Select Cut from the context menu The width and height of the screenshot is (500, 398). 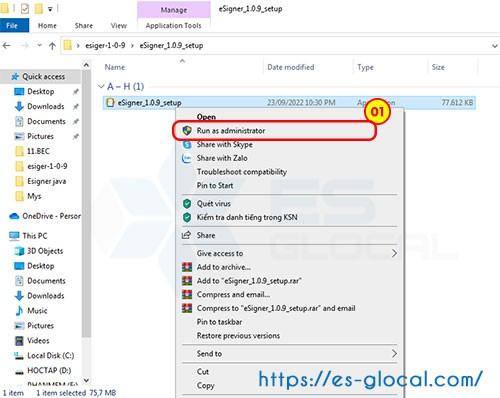click(203, 371)
